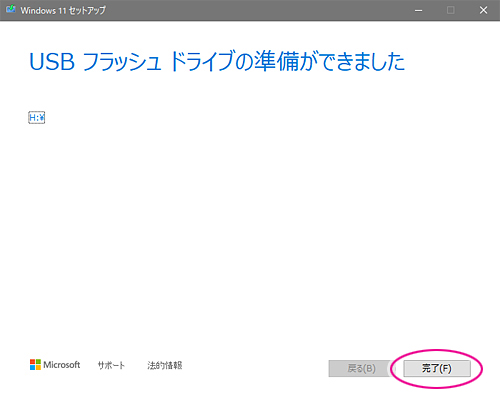Open the H:¥ drive link
Screen dimensions: 500x395
(x=36, y=117)
